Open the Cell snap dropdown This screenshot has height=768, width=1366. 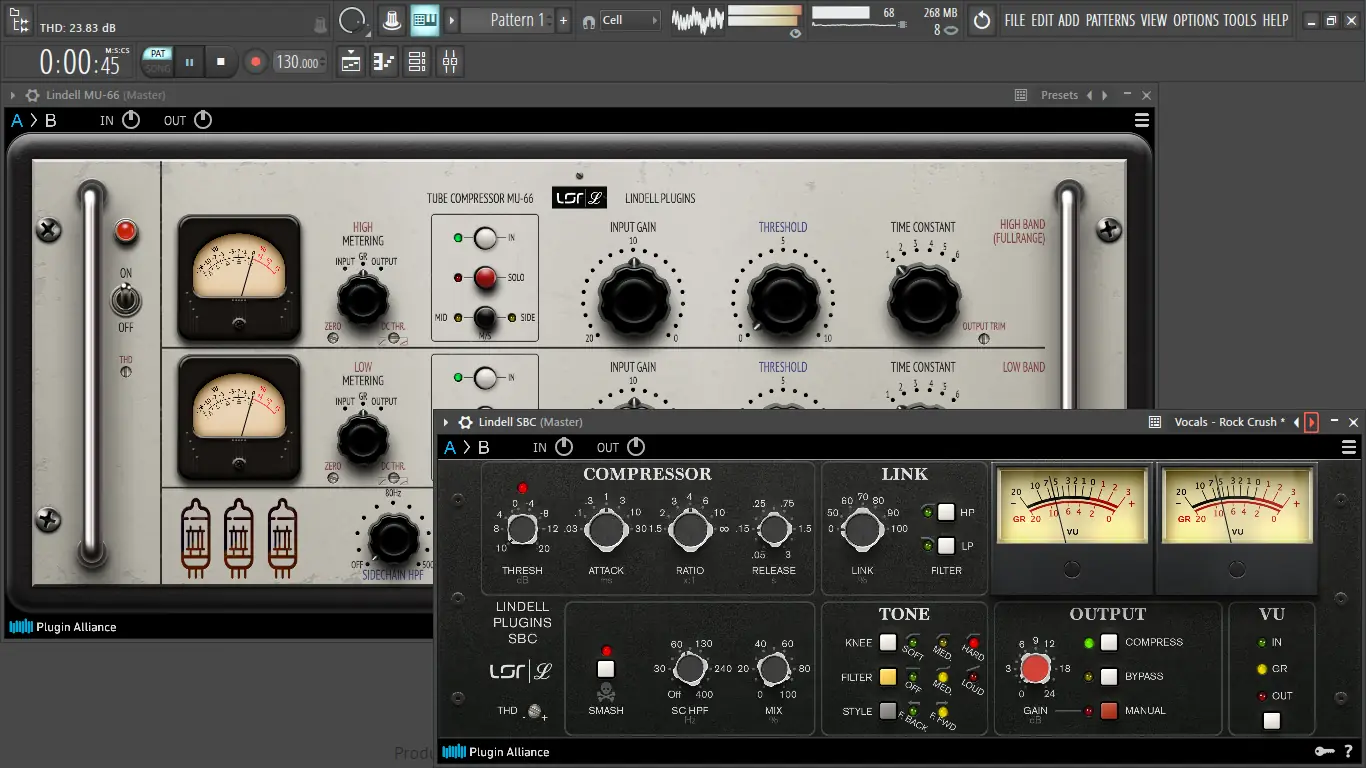tap(630, 20)
